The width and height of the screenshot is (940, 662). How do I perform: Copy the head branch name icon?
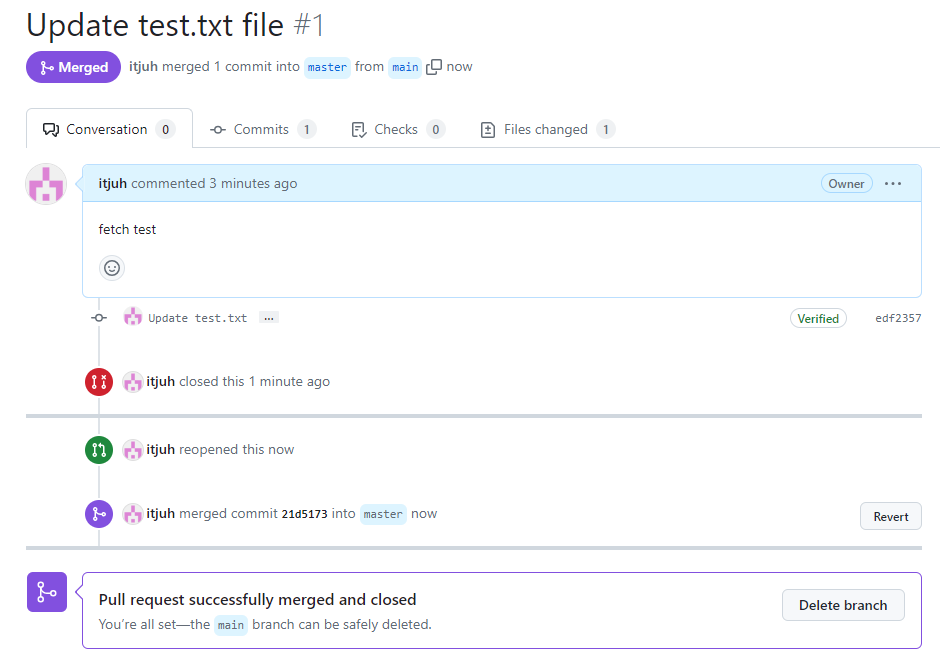pyautogui.click(x=433, y=67)
